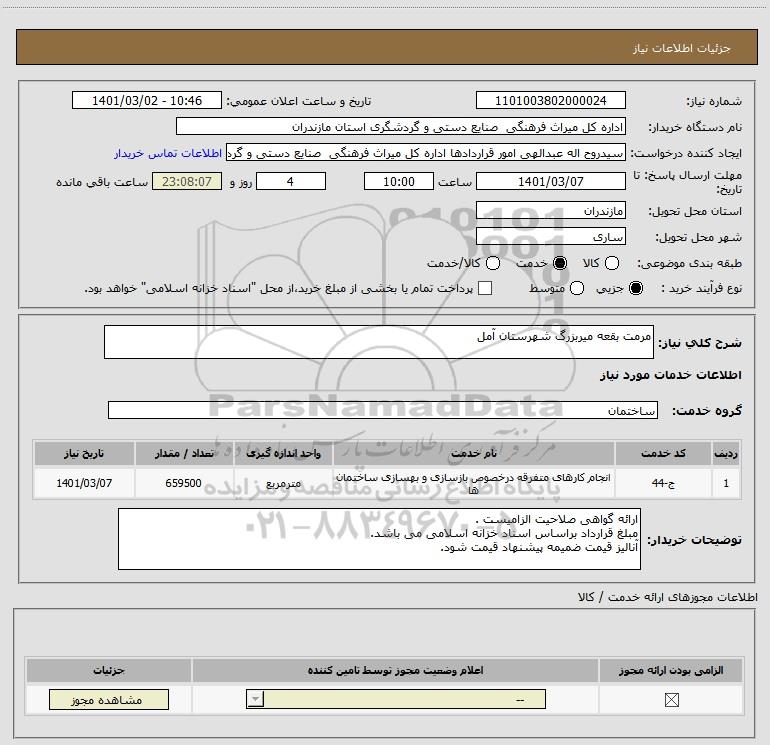The width and height of the screenshot is (770, 745).
Task: Click the الزامی بودن ارائه مجوز header
Action: tap(671, 670)
